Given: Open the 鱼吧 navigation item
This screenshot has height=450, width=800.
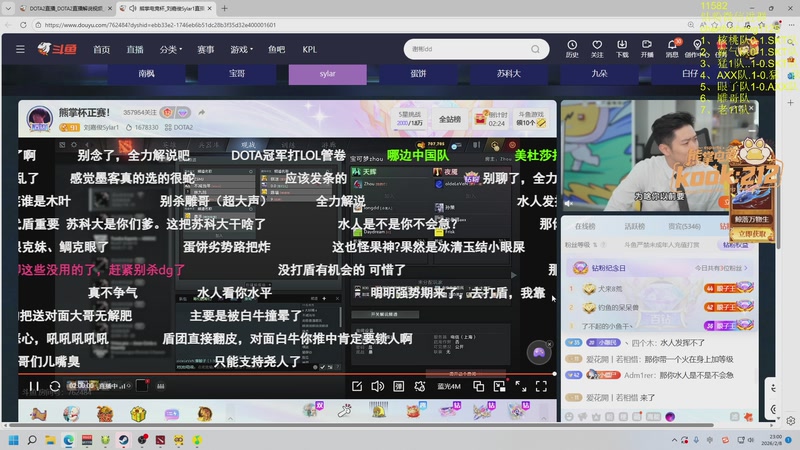Looking at the screenshot, I should 277,49.
